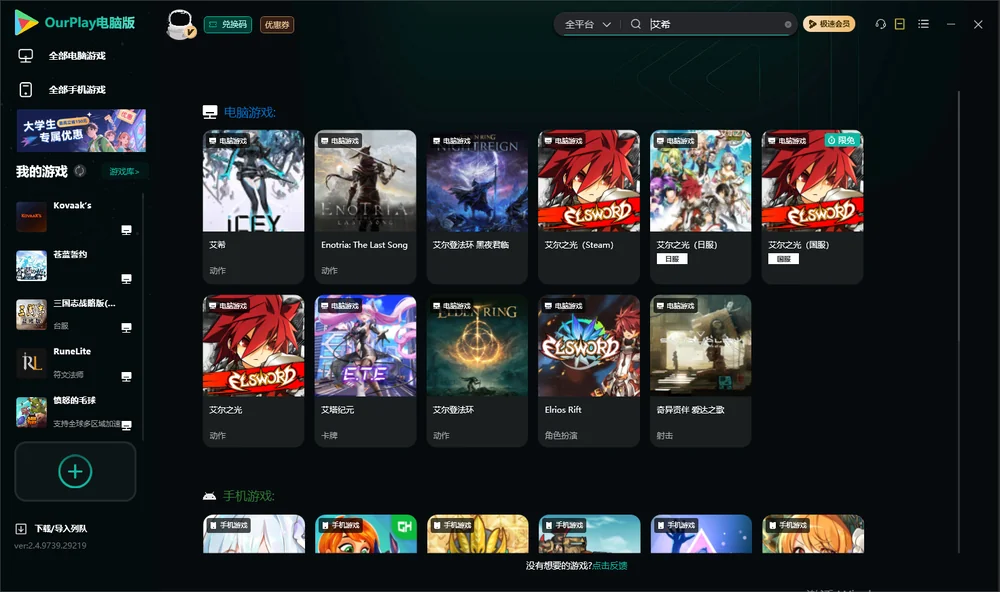Open the Enotria: The Last Song card
The height and width of the screenshot is (592, 1000).
point(365,207)
